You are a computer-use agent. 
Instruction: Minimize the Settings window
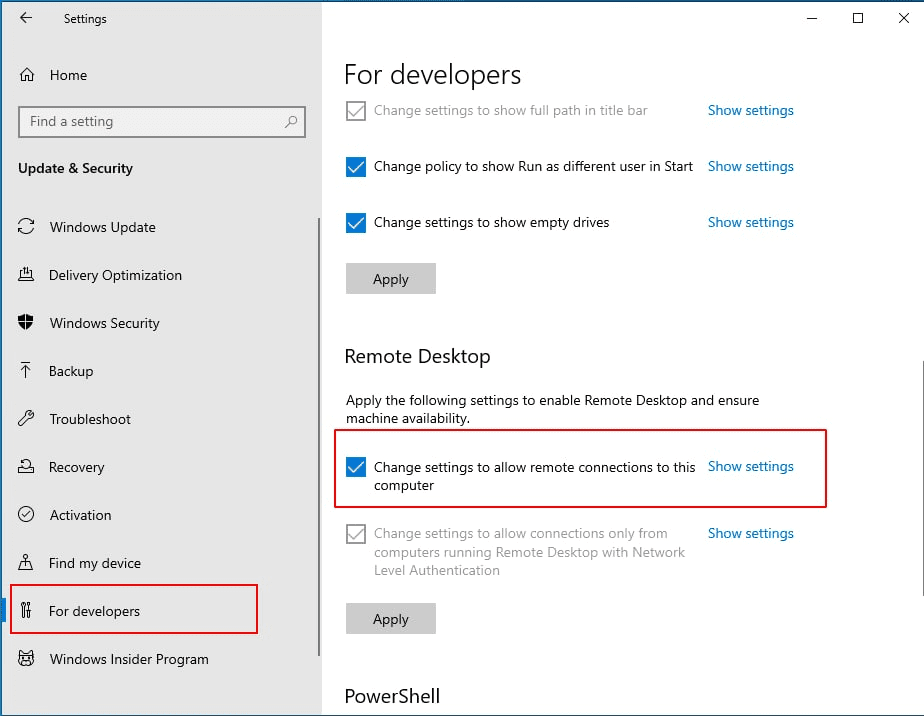[x=812, y=18]
